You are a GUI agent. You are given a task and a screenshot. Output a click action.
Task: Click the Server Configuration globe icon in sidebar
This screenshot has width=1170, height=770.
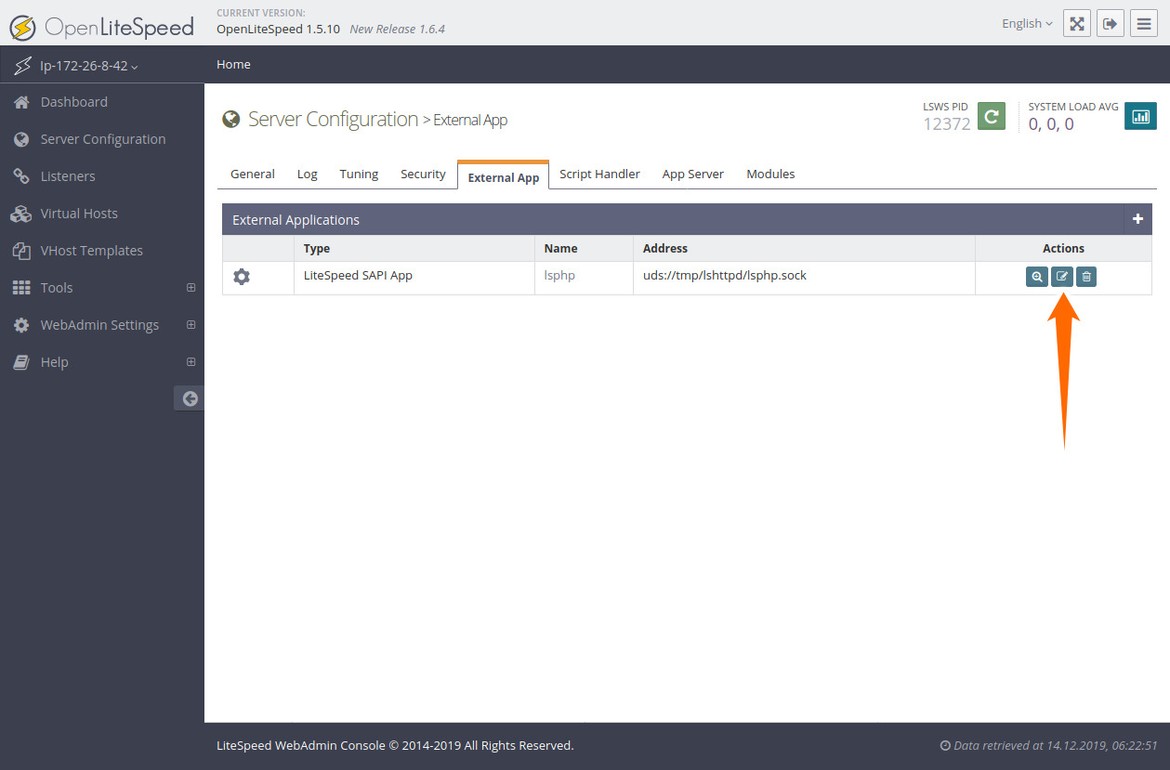[x=22, y=140]
